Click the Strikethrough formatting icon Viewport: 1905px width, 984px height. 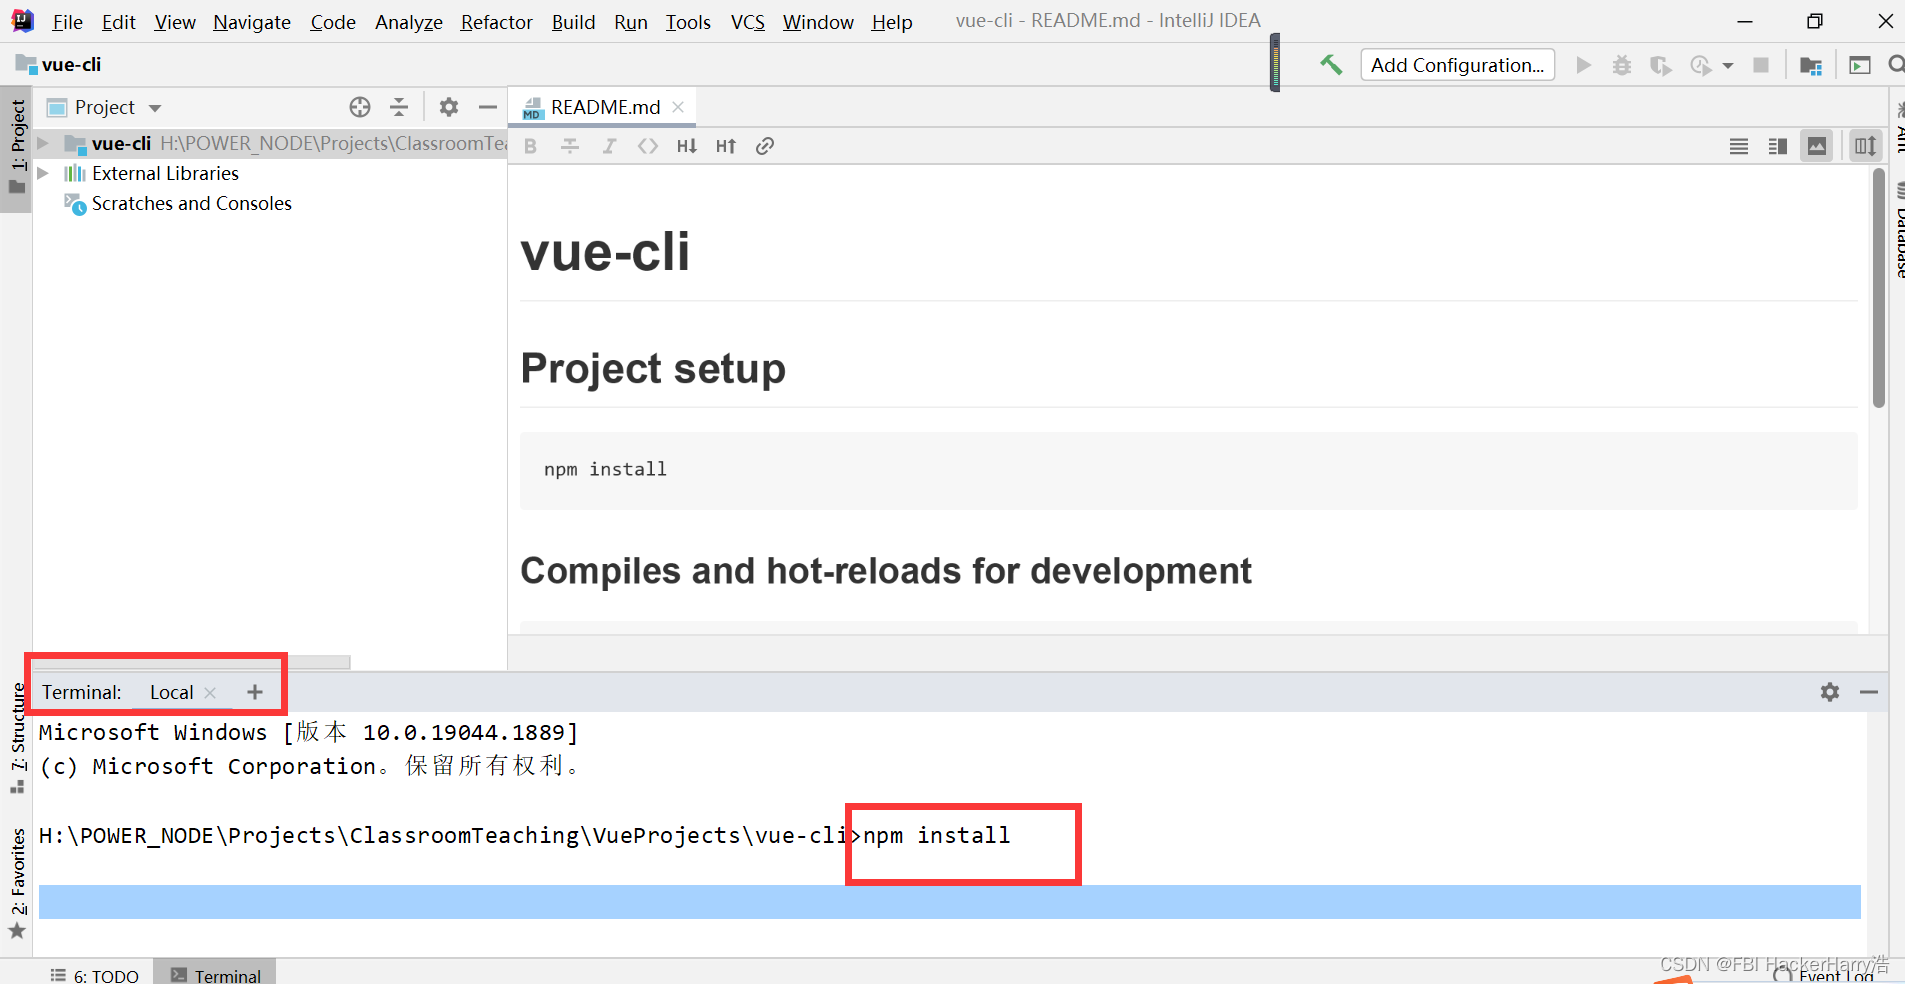570,146
